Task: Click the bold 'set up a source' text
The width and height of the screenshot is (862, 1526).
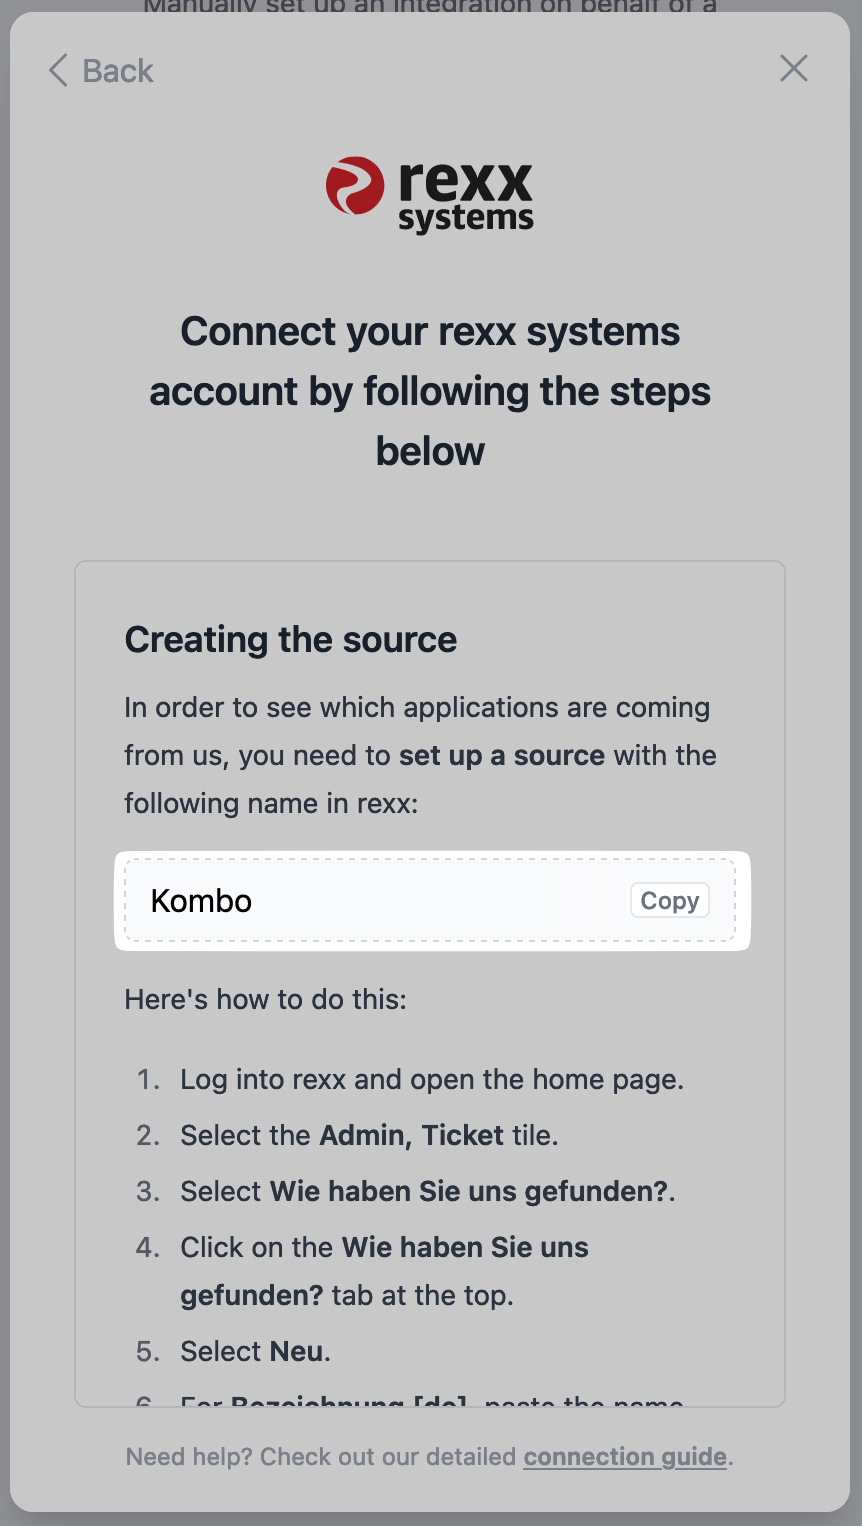Action: click(502, 755)
